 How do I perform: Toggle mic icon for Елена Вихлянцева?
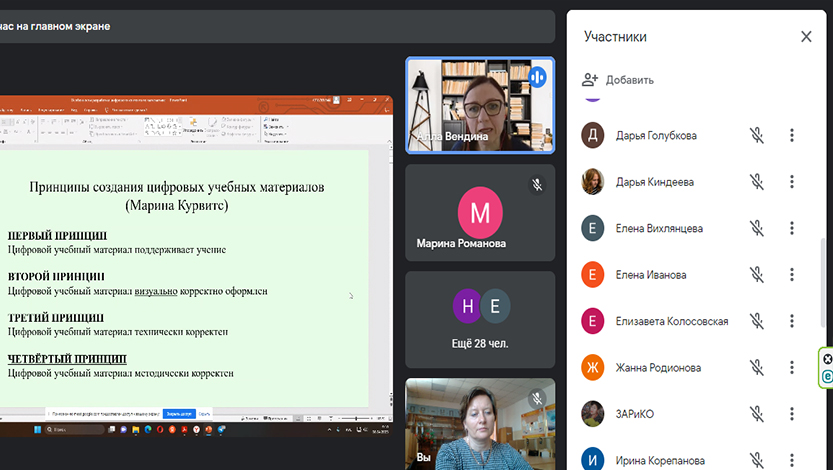click(x=757, y=229)
